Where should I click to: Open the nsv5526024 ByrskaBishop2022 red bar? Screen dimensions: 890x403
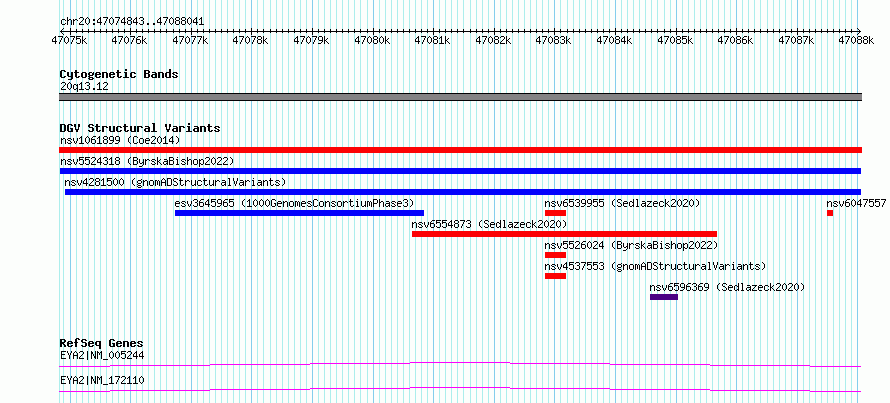pos(555,255)
